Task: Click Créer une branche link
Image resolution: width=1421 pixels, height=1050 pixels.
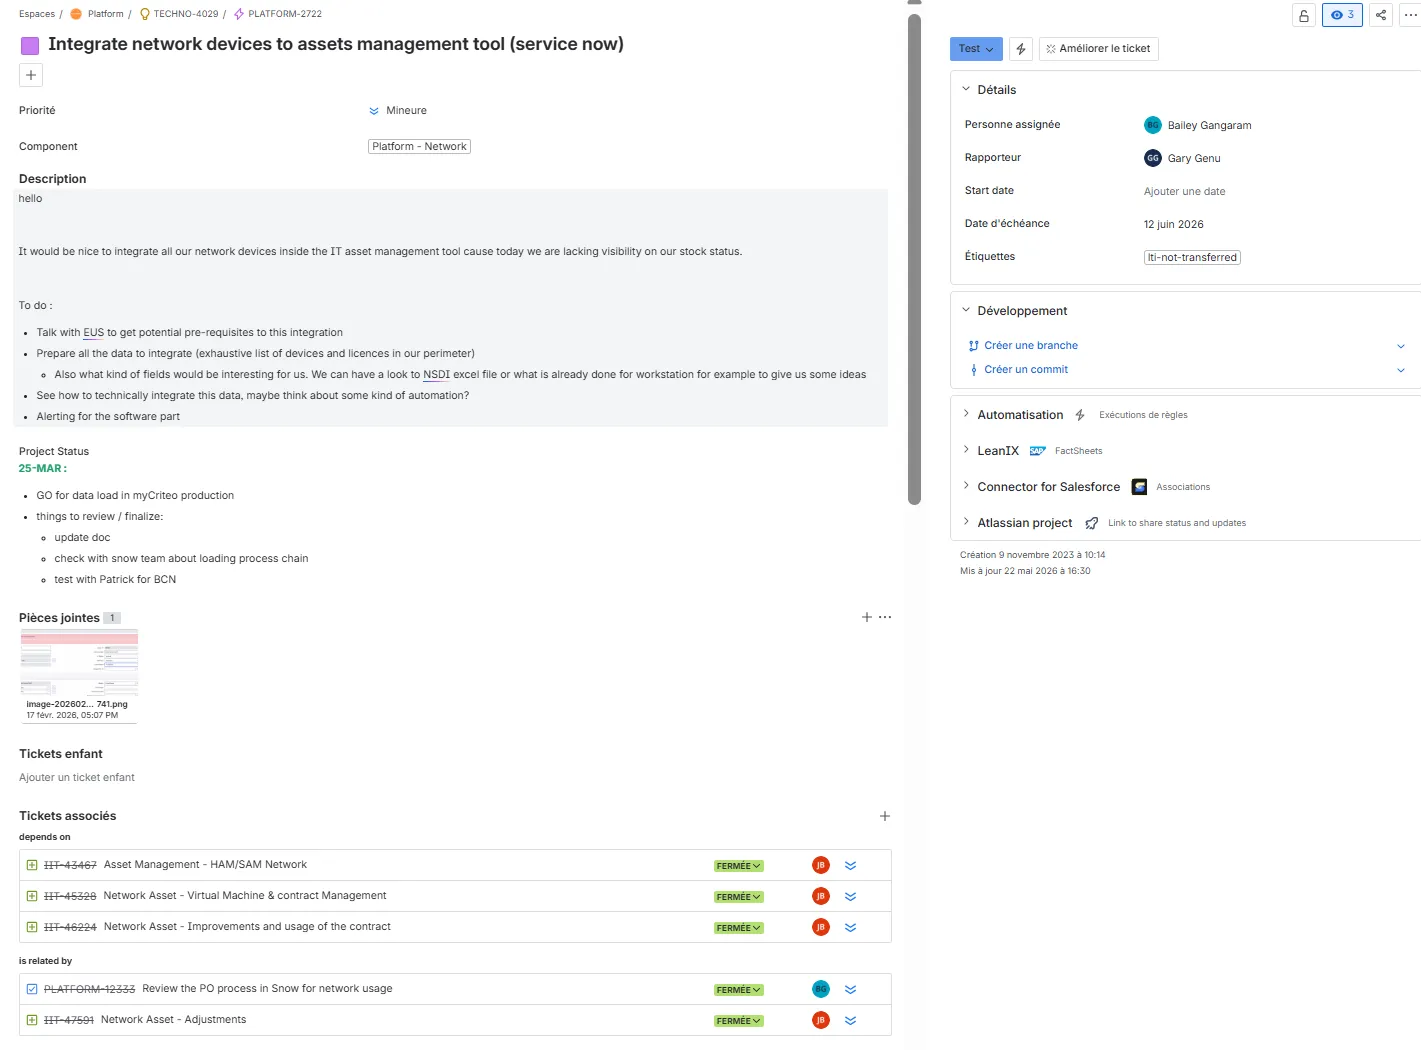Action: point(1031,346)
